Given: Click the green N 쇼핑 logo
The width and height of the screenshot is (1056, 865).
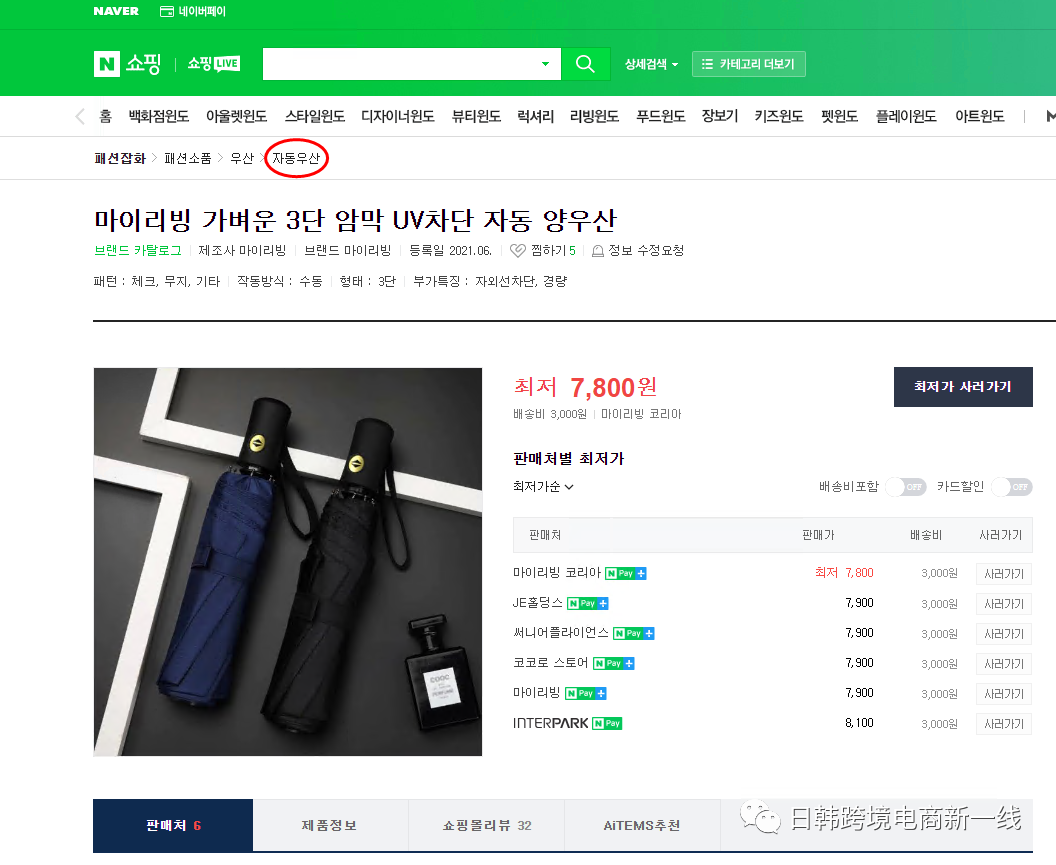Looking at the screenshot, I should [124, 62].
